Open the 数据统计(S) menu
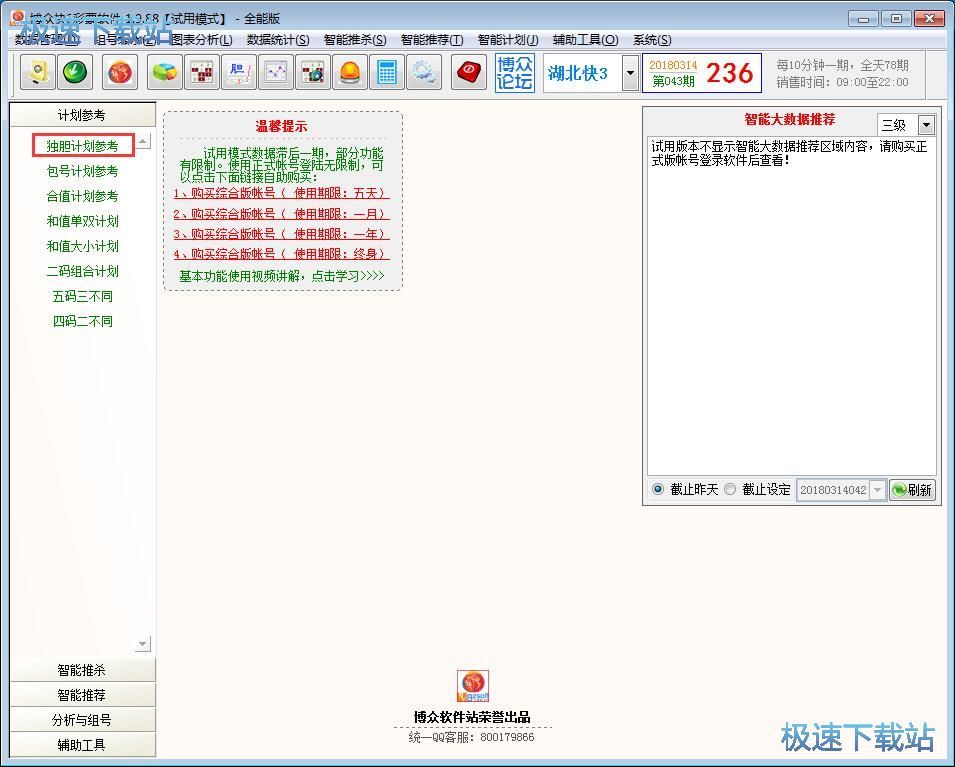The height and width of the screenshot is (767, 955). [x=278, y=40]
